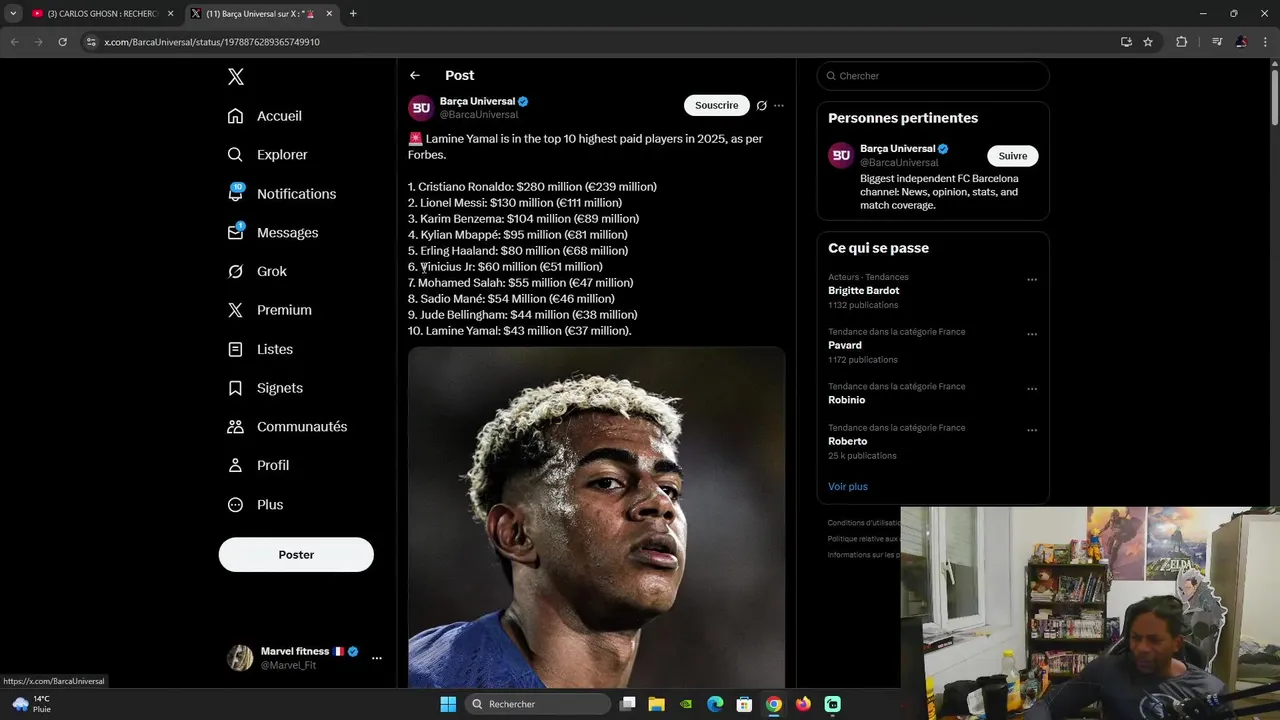The width and height of the screenshot is (1280, 720).
Task: Open more options for Roberto trend
Action: (x=1032, y=431)
